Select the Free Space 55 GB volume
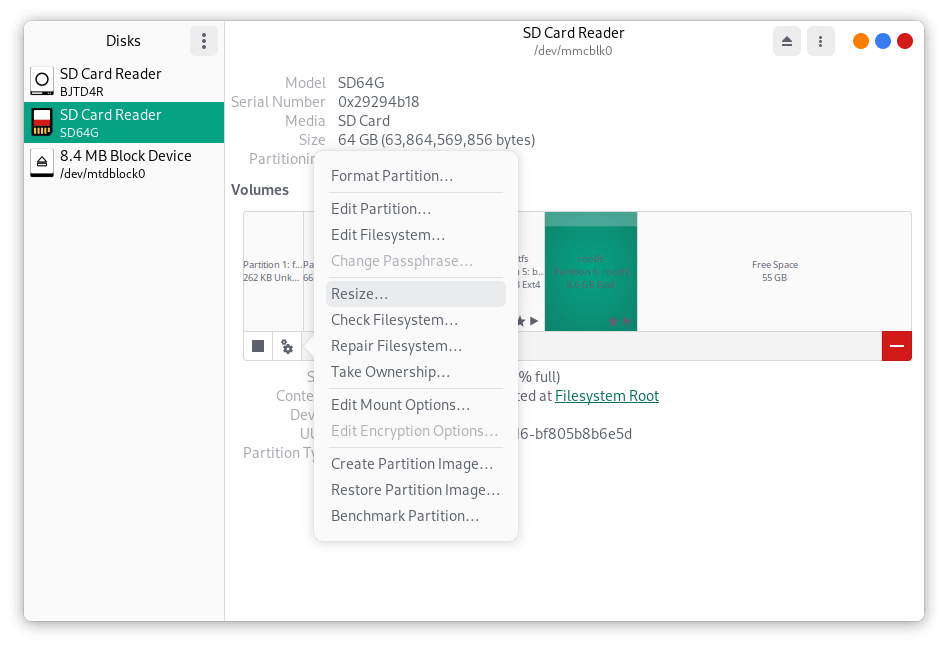This screenshot has width=948, height=648. pos(774,271)
